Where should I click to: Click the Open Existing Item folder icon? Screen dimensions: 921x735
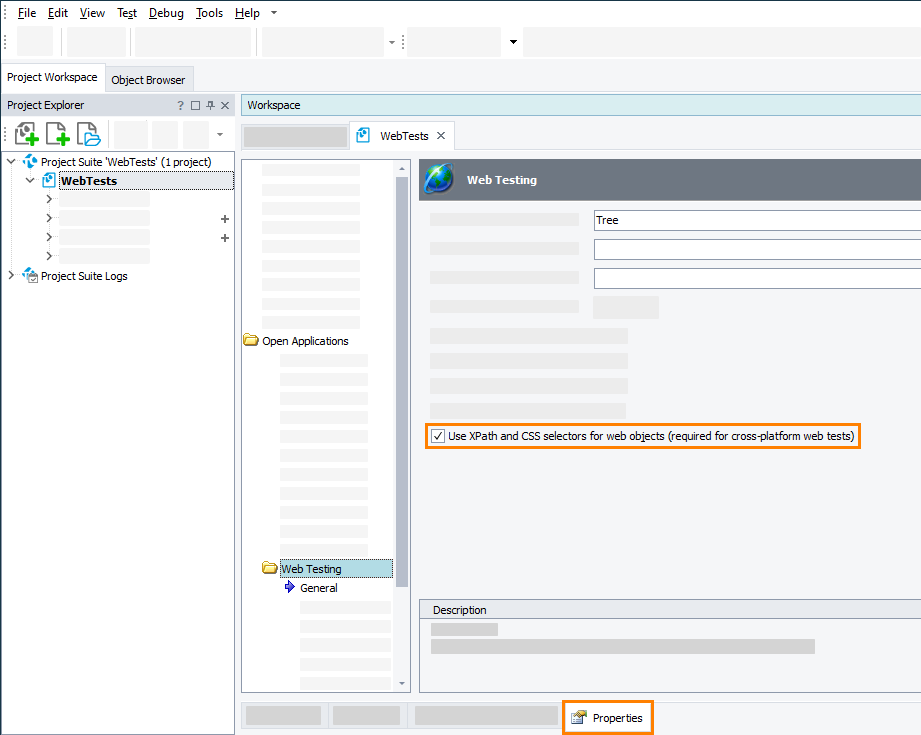89,134
